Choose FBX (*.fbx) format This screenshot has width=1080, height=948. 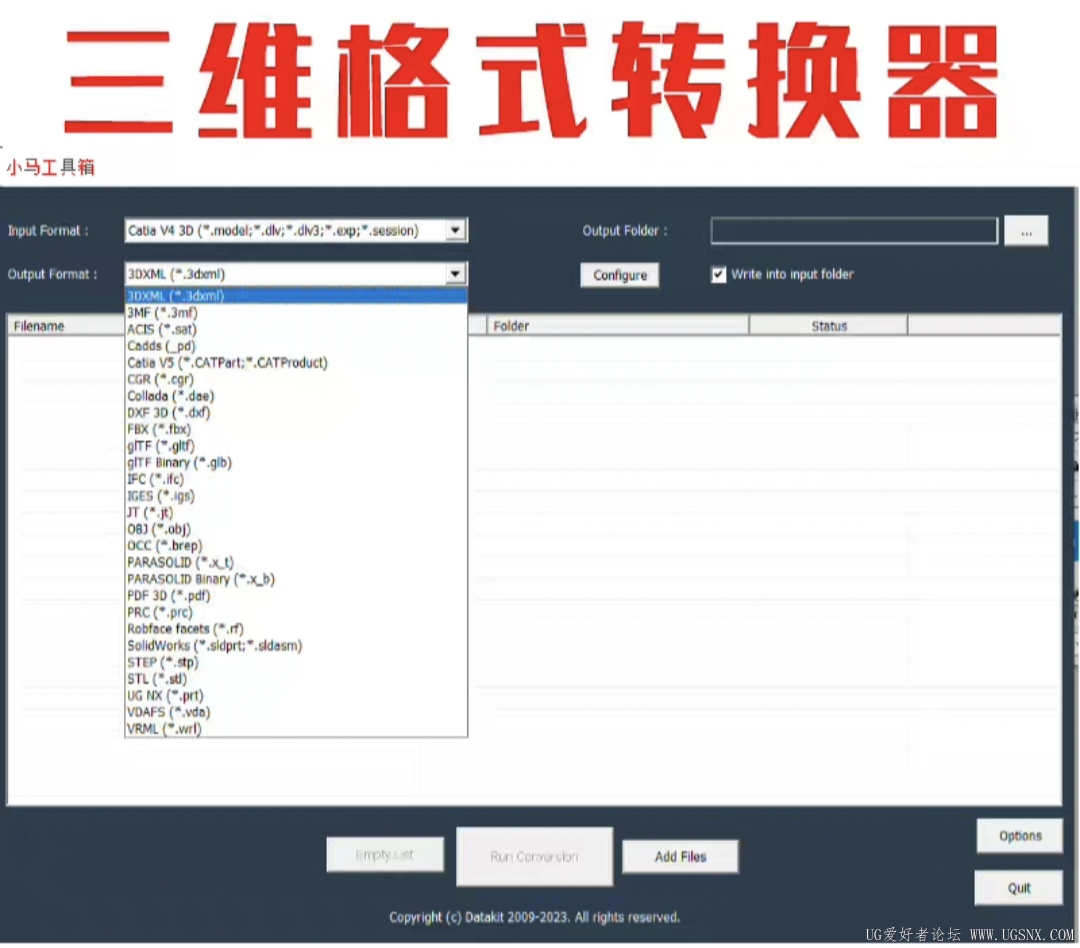pyautogui.click(x=295, y=429)
